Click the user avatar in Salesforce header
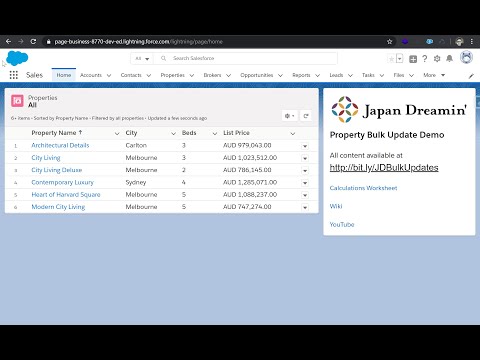The image size is (480, 360). [x=466, y=58]
